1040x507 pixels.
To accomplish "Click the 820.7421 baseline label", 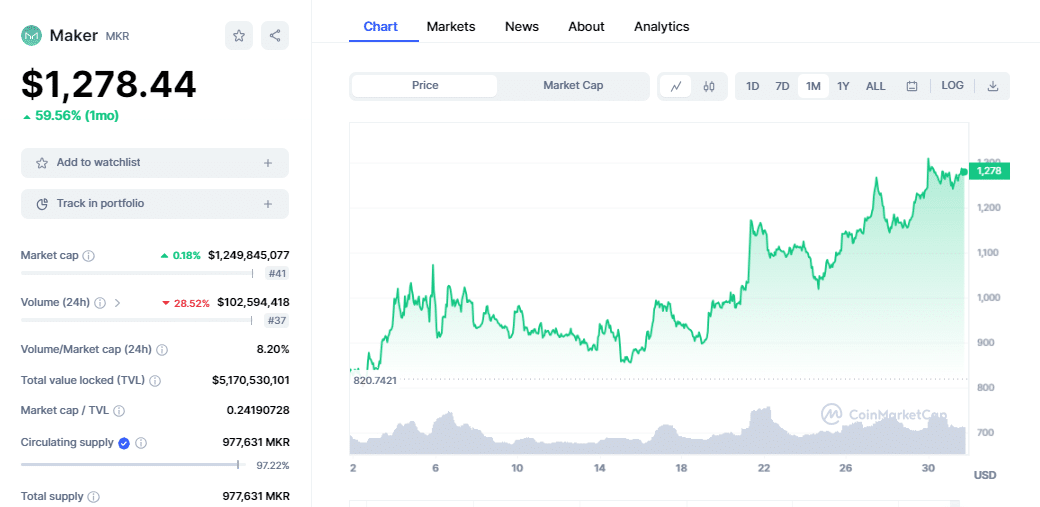I will coord(374,380).
